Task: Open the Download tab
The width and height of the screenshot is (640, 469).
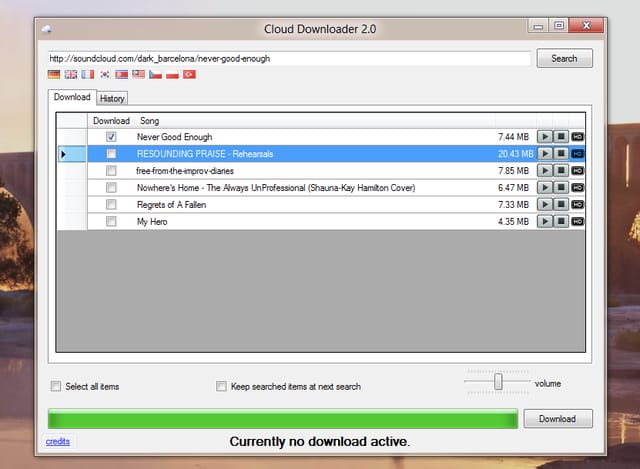Action: (x=72, y=97)
